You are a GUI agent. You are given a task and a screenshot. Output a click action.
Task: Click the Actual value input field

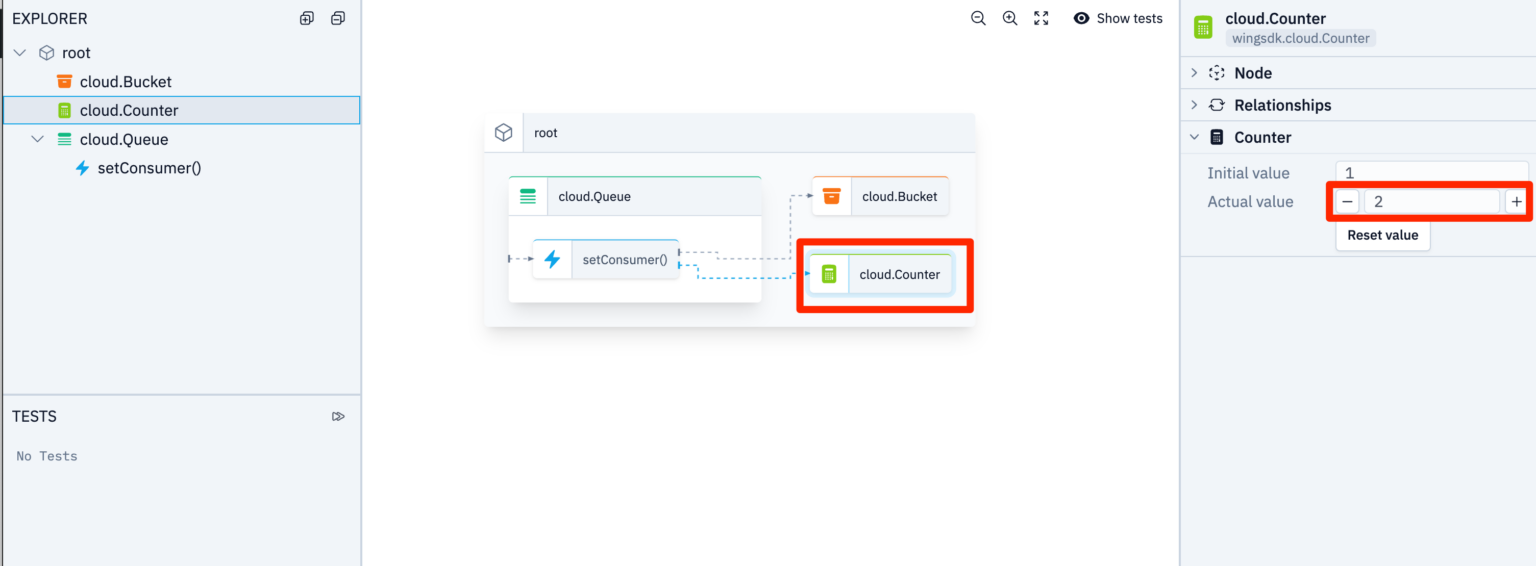1431,202
